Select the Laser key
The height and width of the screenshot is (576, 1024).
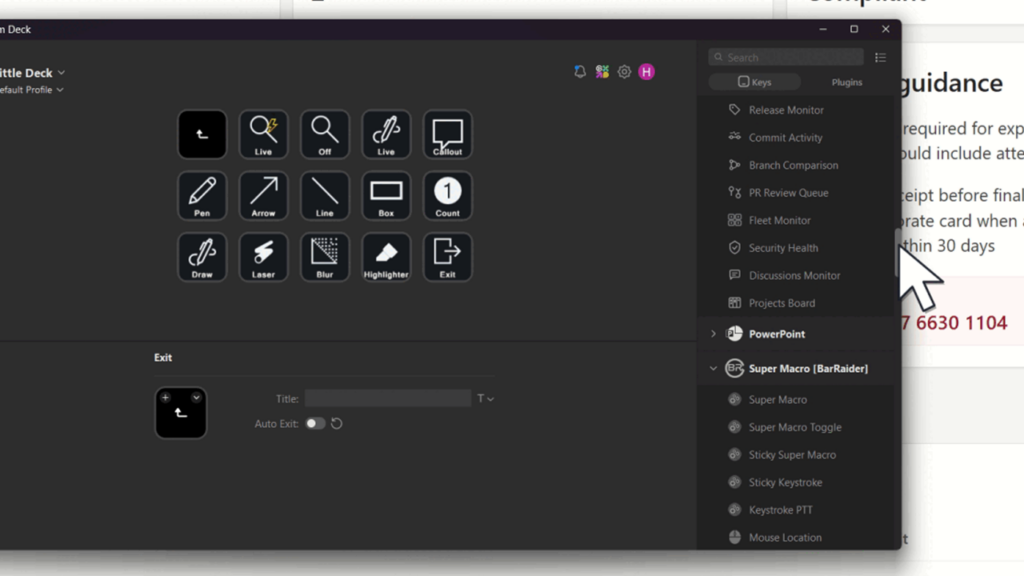point(263,257)
